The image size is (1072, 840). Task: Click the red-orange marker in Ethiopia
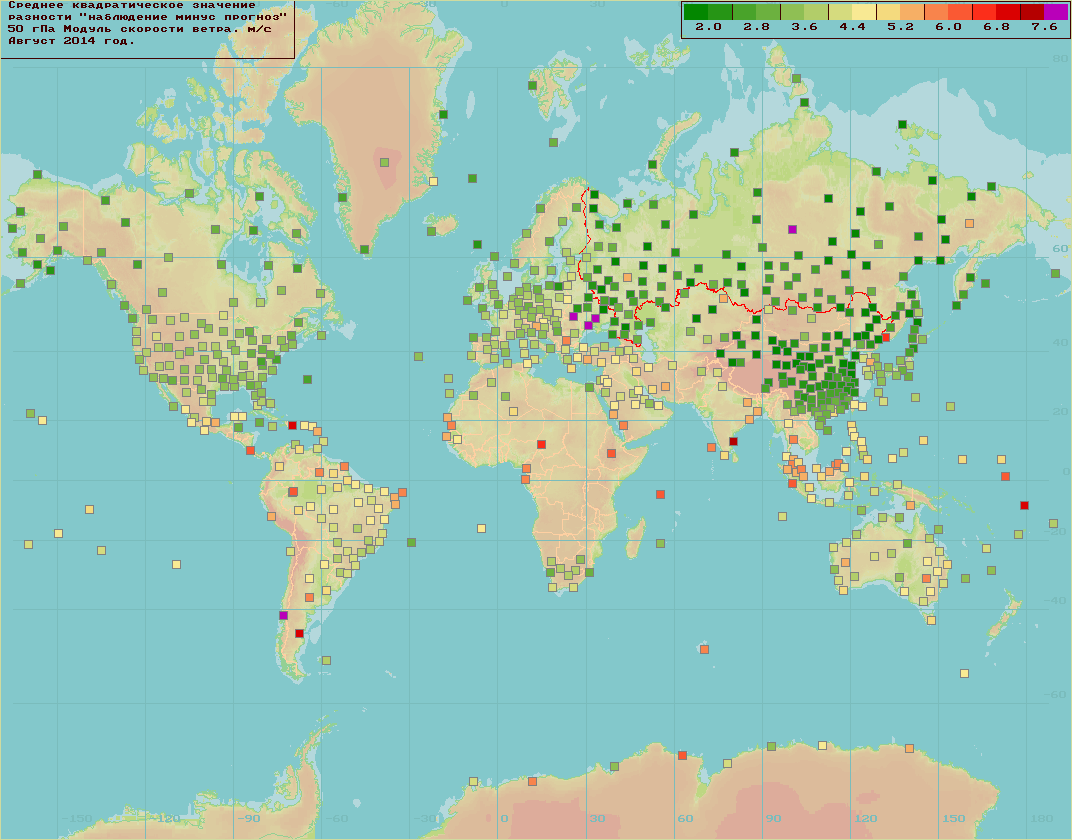[612, 453]
